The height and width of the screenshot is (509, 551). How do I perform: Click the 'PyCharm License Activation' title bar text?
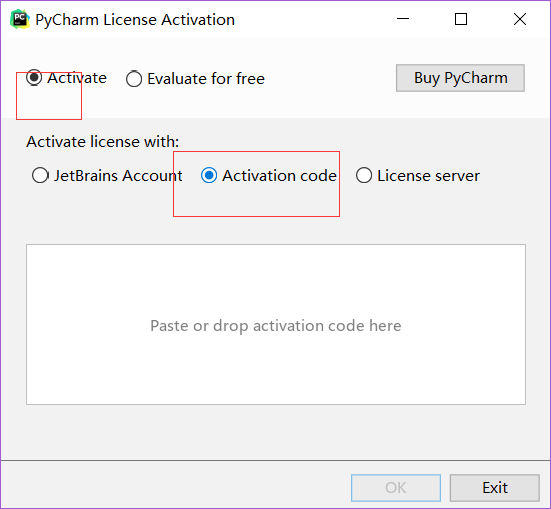tap(135, 20)
